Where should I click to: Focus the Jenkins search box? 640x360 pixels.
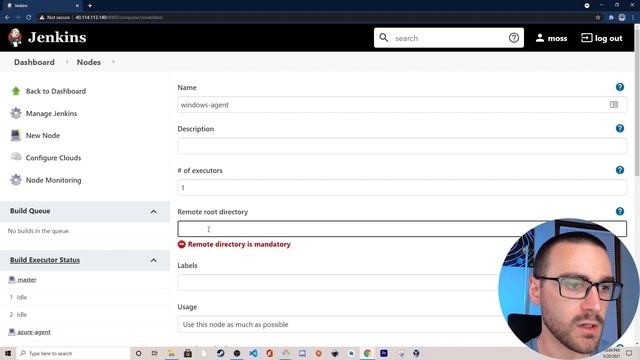449,38
